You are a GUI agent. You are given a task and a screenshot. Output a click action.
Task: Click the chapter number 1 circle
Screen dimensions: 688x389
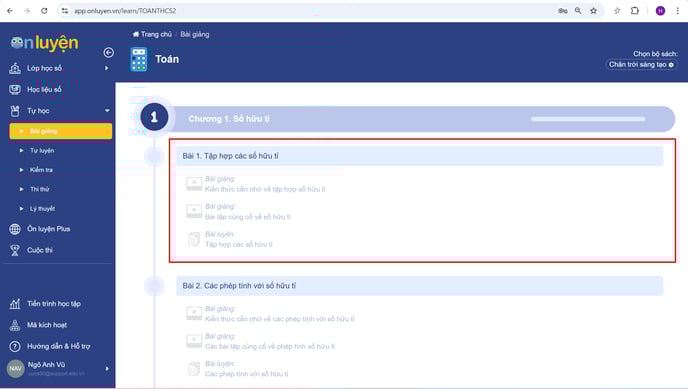point(154,117)
